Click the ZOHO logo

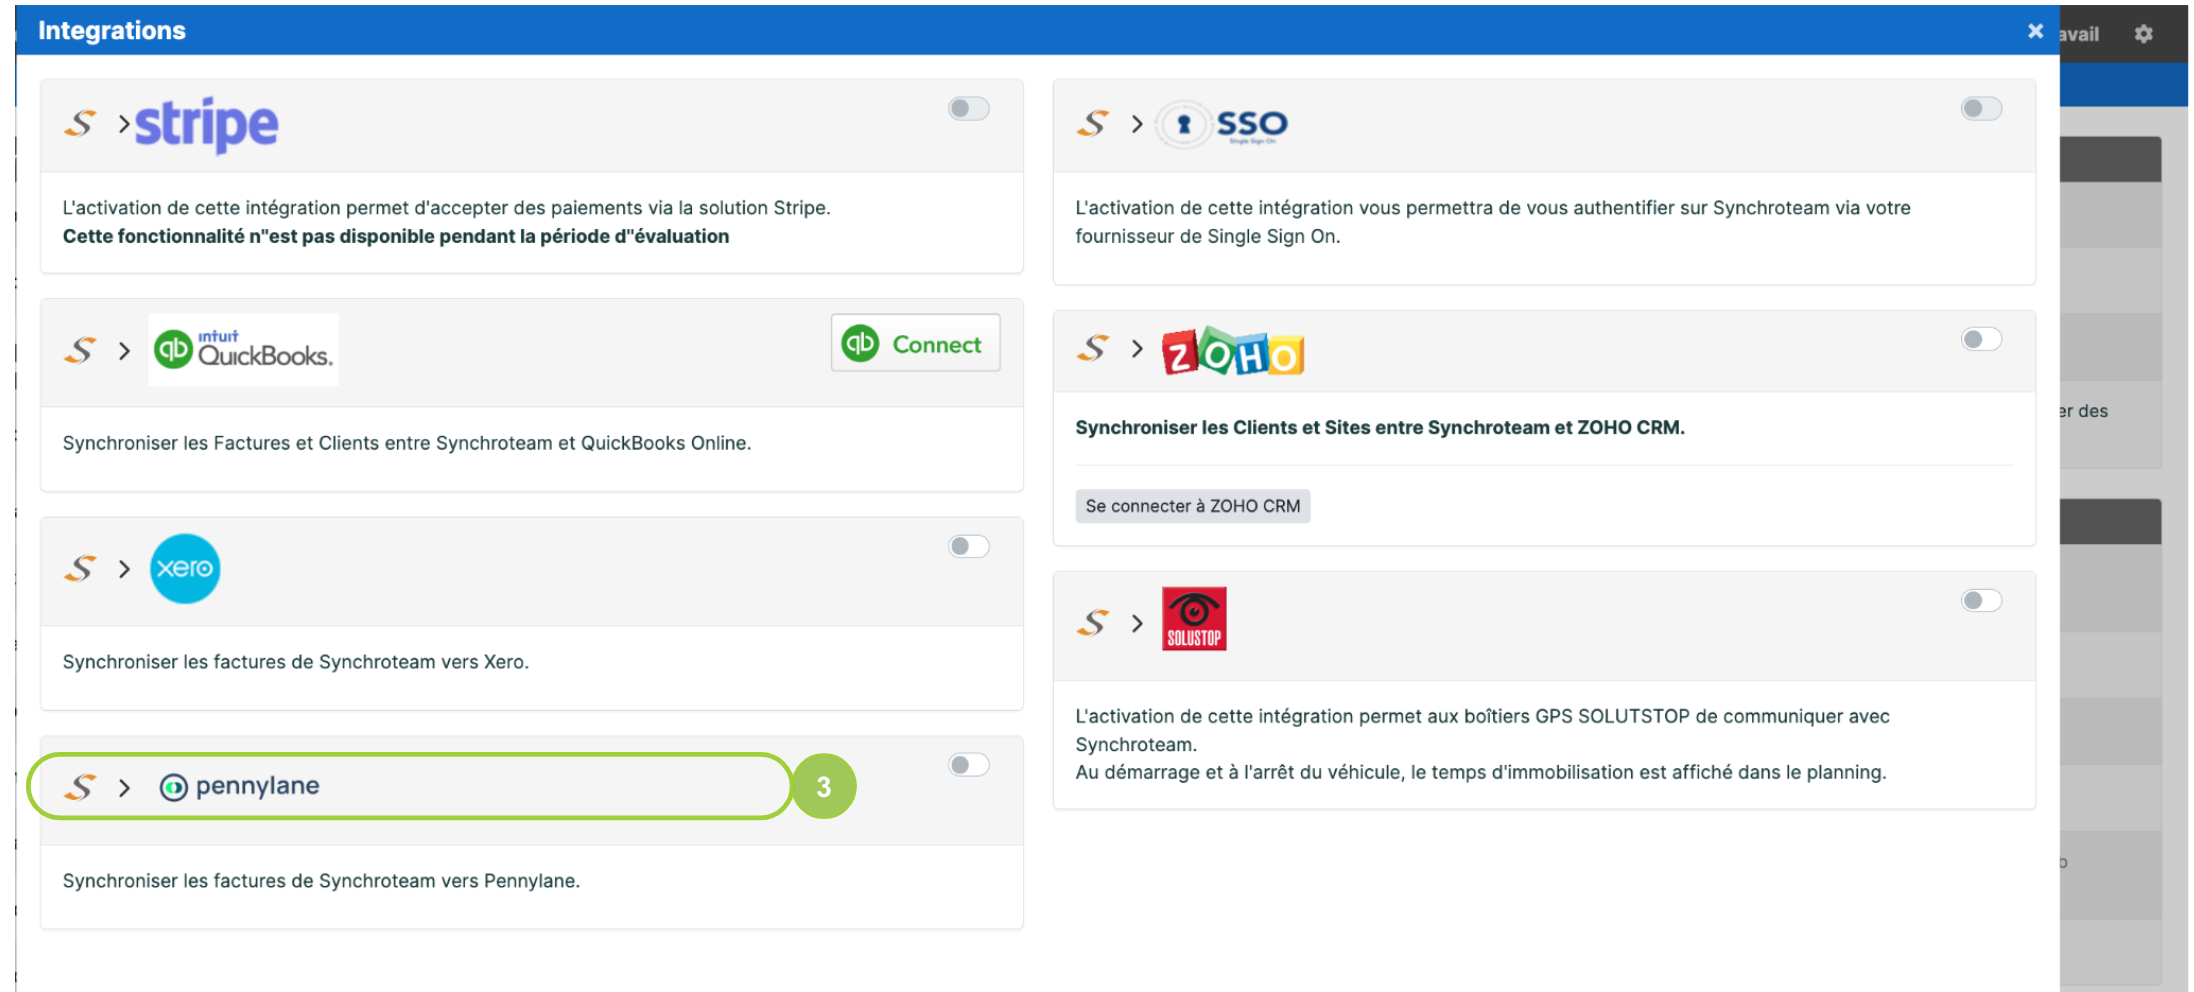click(x=1233, y=351)
